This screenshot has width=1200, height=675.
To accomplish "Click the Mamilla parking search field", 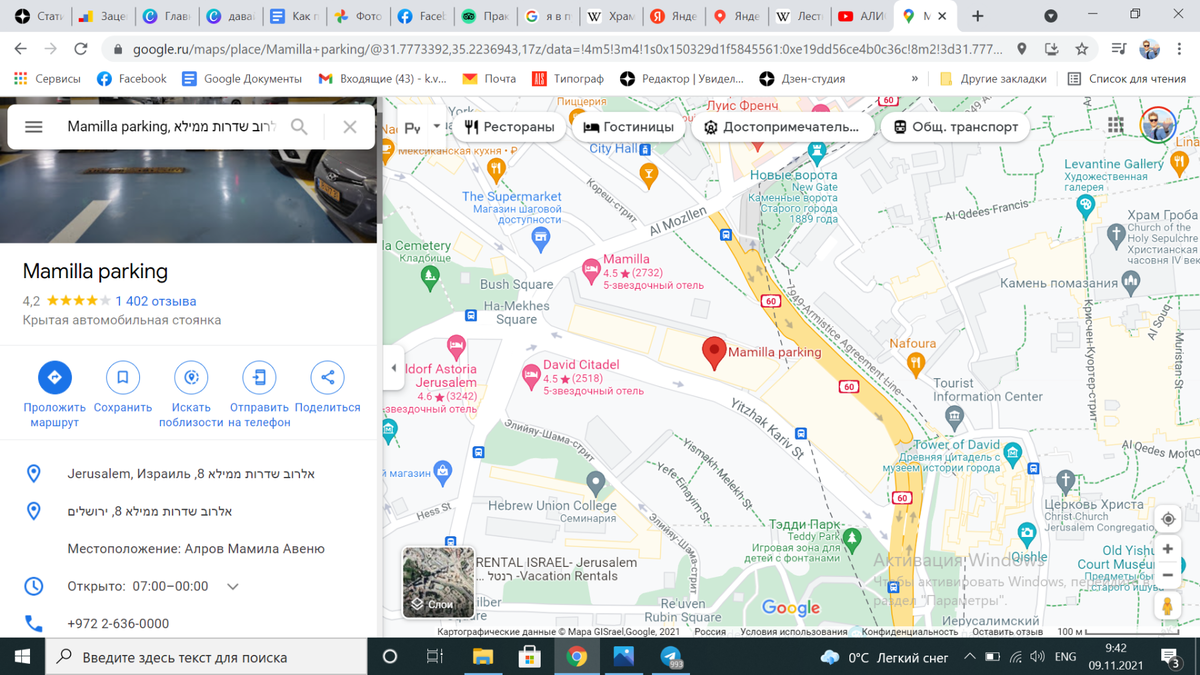I will tap(170, 127).
